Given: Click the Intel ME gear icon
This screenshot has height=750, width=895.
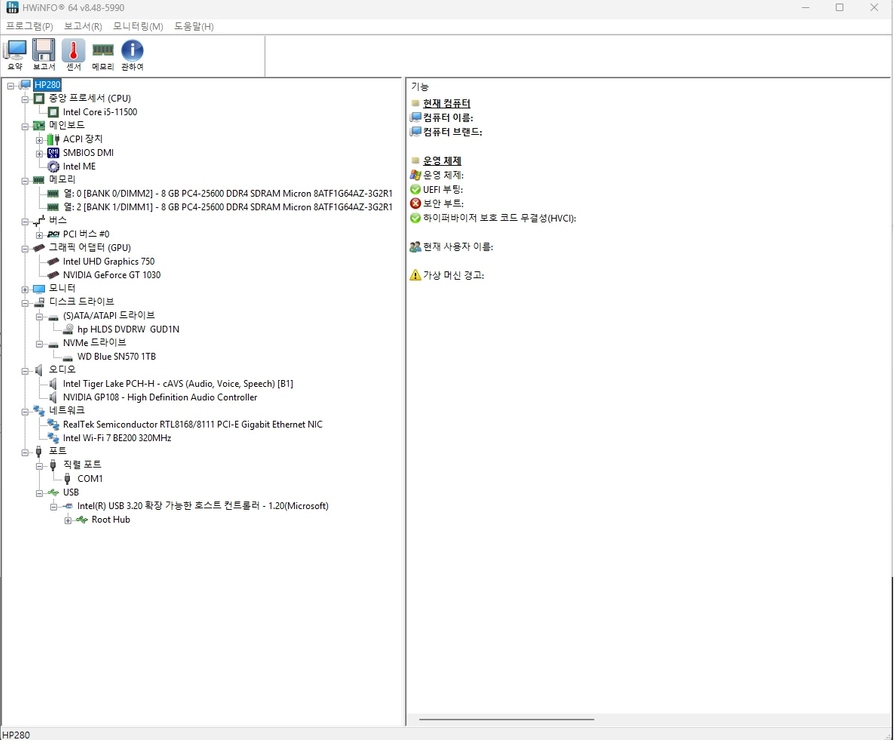Looking at the screenshot, I should [x=53, y=167].
